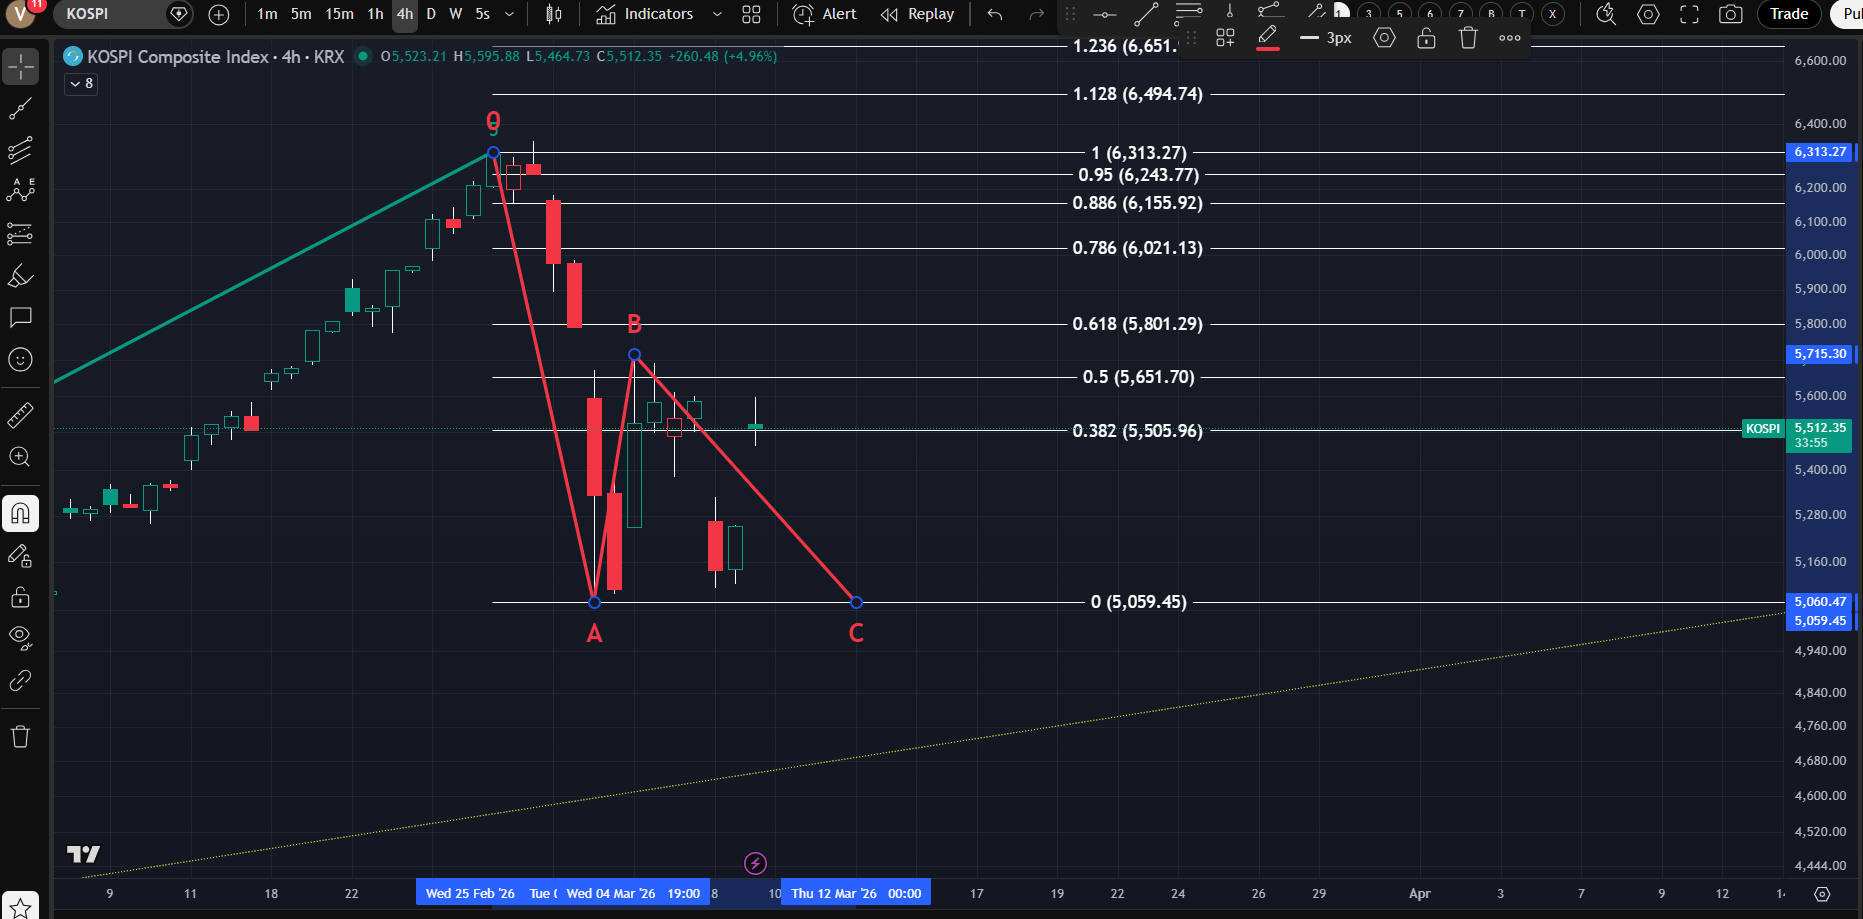Screen dimensions: 1863x919
Task: Take a chart snapshot with camera icon
Action: (1730, 14)
